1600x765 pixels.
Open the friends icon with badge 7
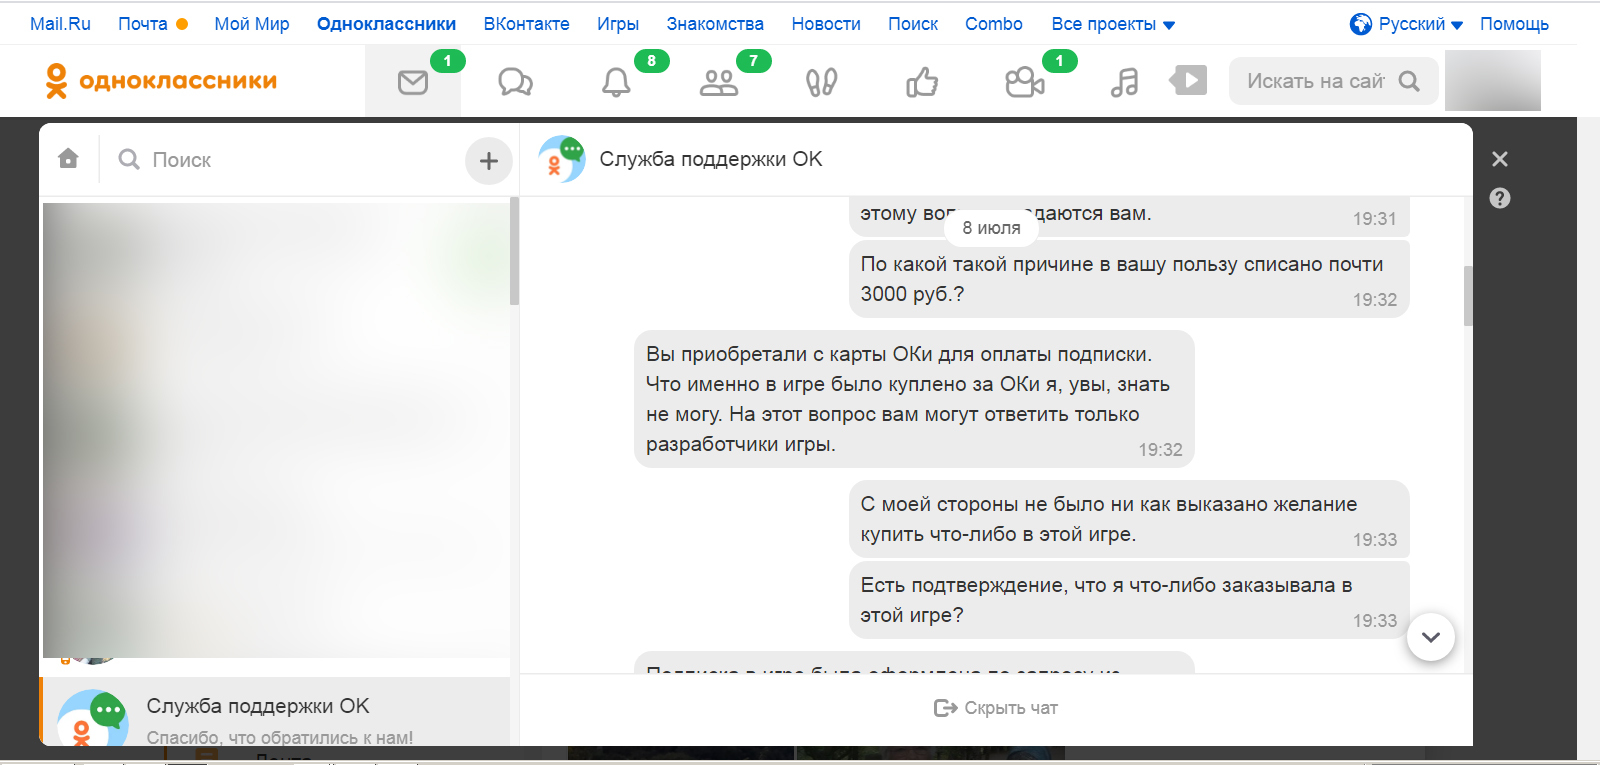pyautogui.click(x=719, y=82)
